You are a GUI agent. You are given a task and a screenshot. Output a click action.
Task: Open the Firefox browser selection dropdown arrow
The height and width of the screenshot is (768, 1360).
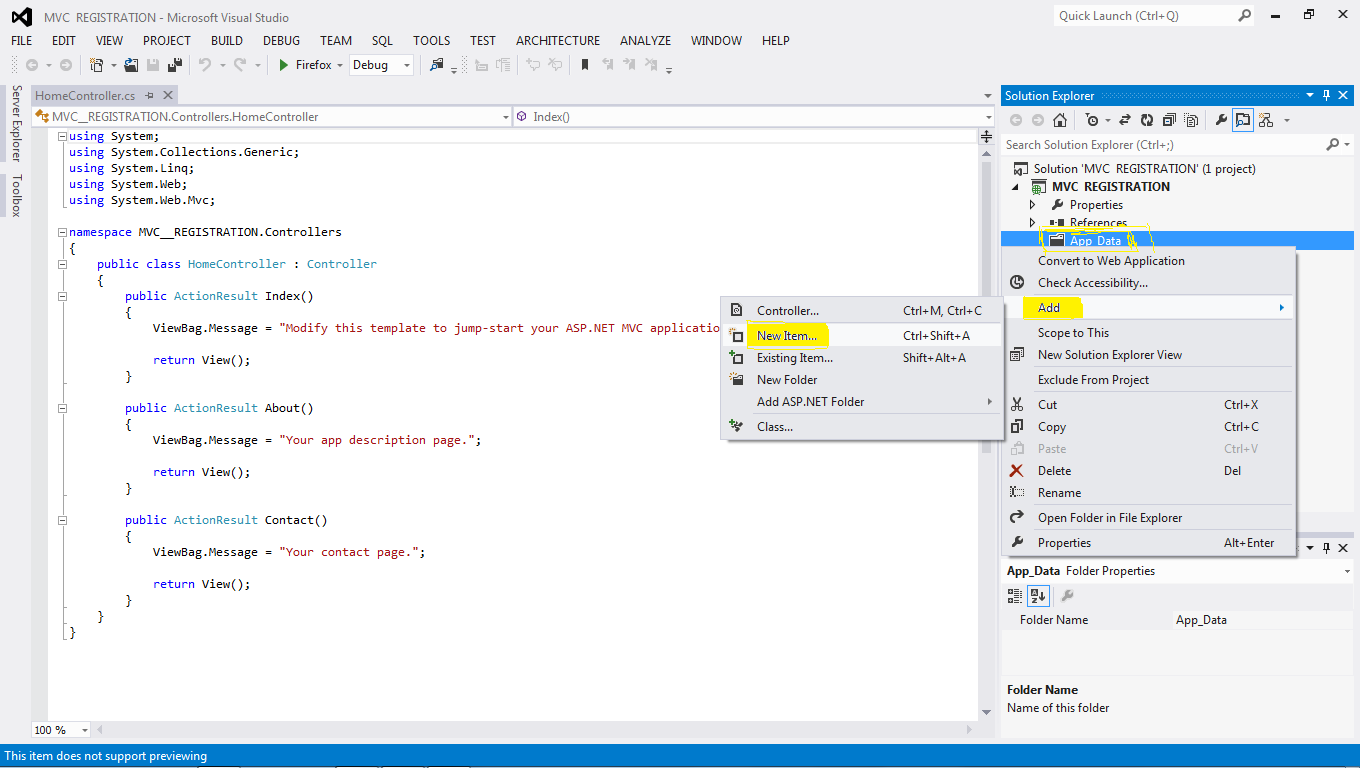tap(340, 65)
